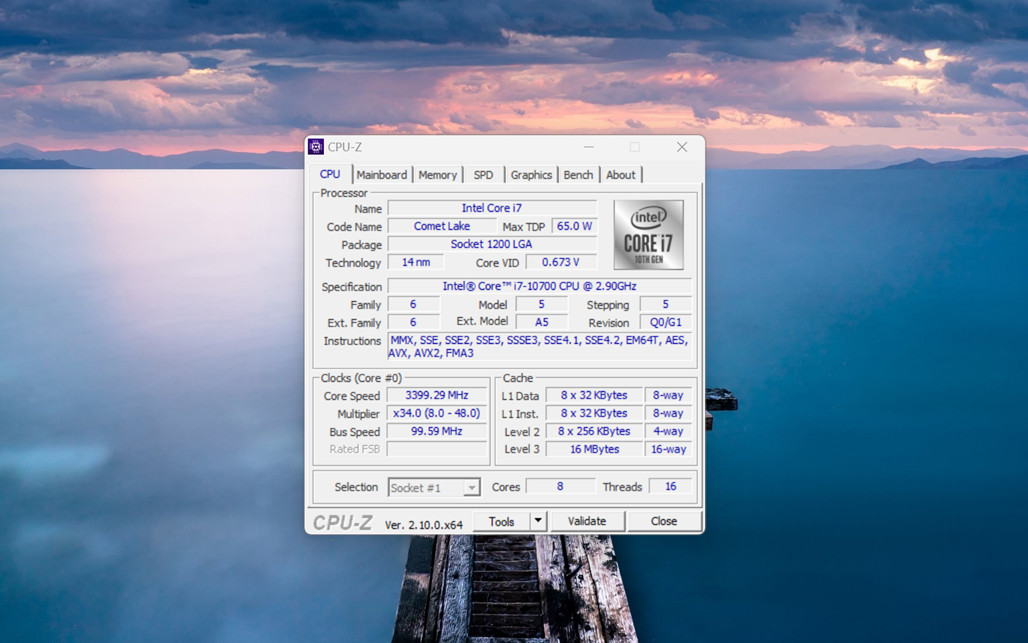
Task: Click the Code Name value Comet Lake
Action: point(442,226)
